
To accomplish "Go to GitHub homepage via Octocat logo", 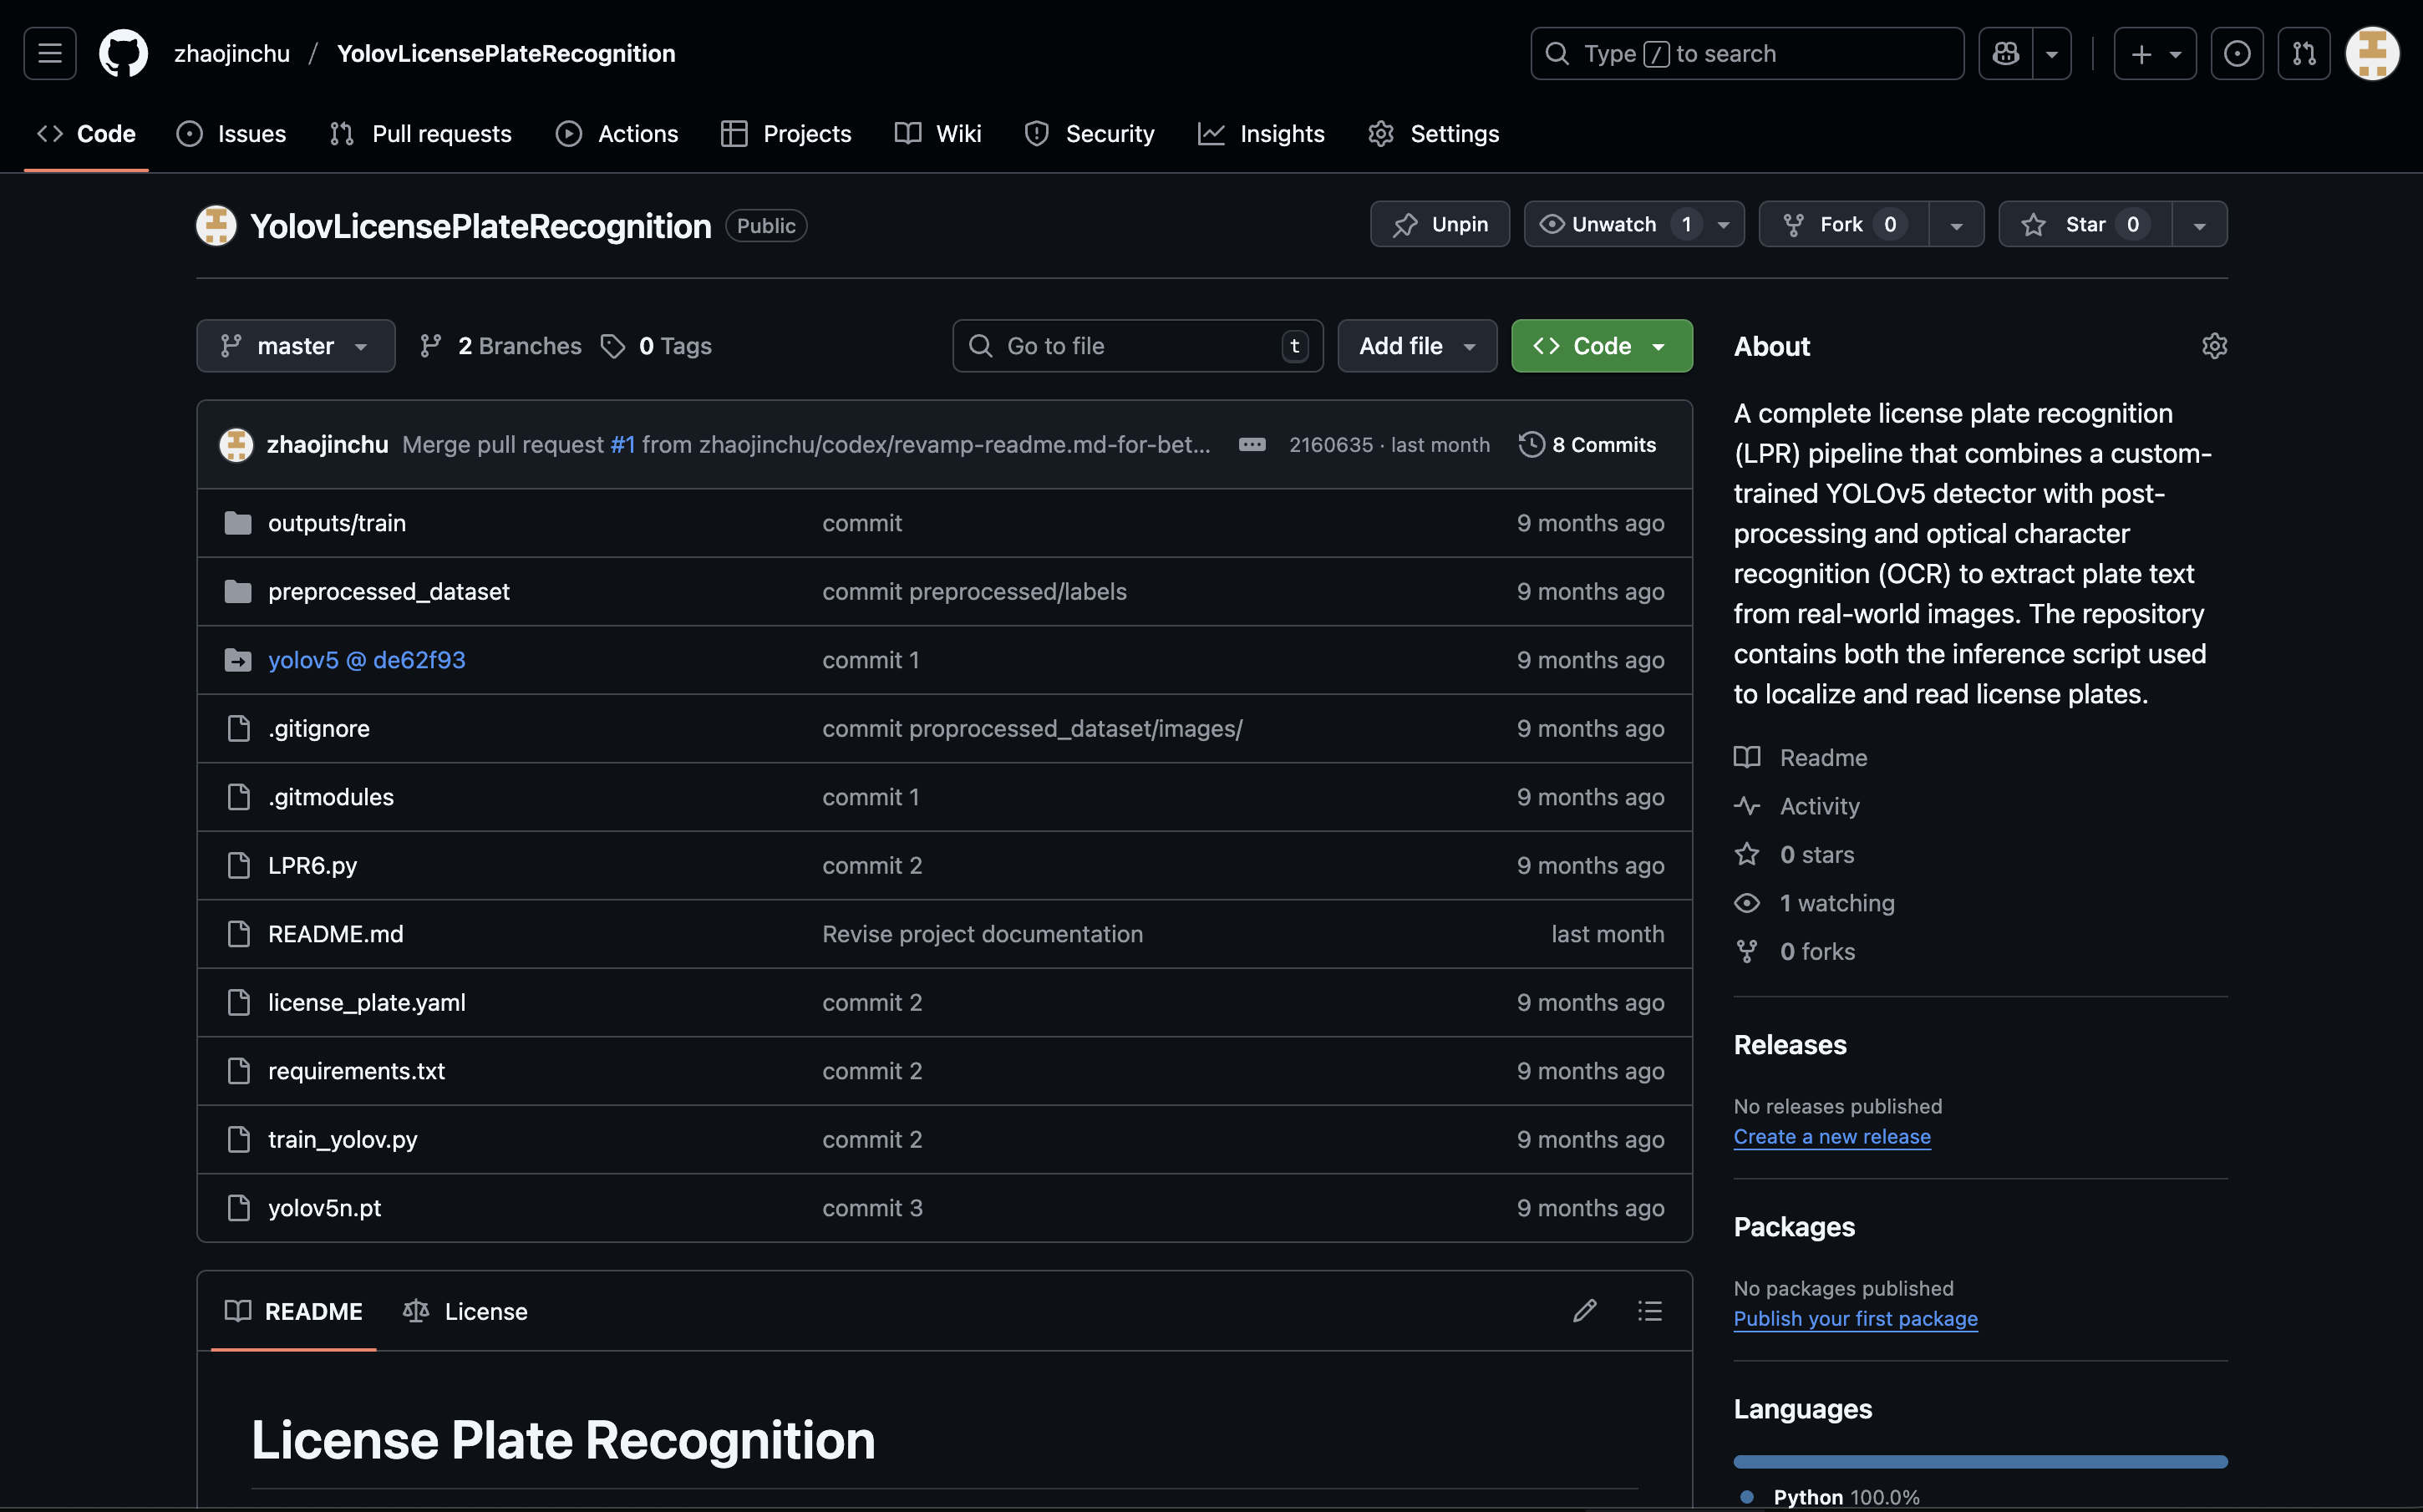I will click(123, 53).
